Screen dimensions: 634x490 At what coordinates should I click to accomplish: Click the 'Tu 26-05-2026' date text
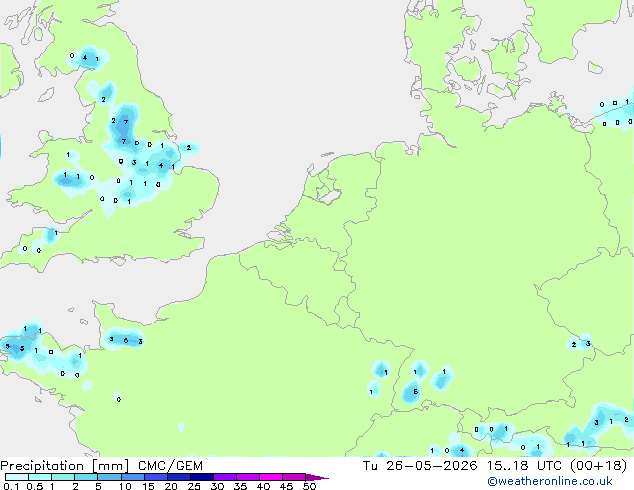(420, 466)
